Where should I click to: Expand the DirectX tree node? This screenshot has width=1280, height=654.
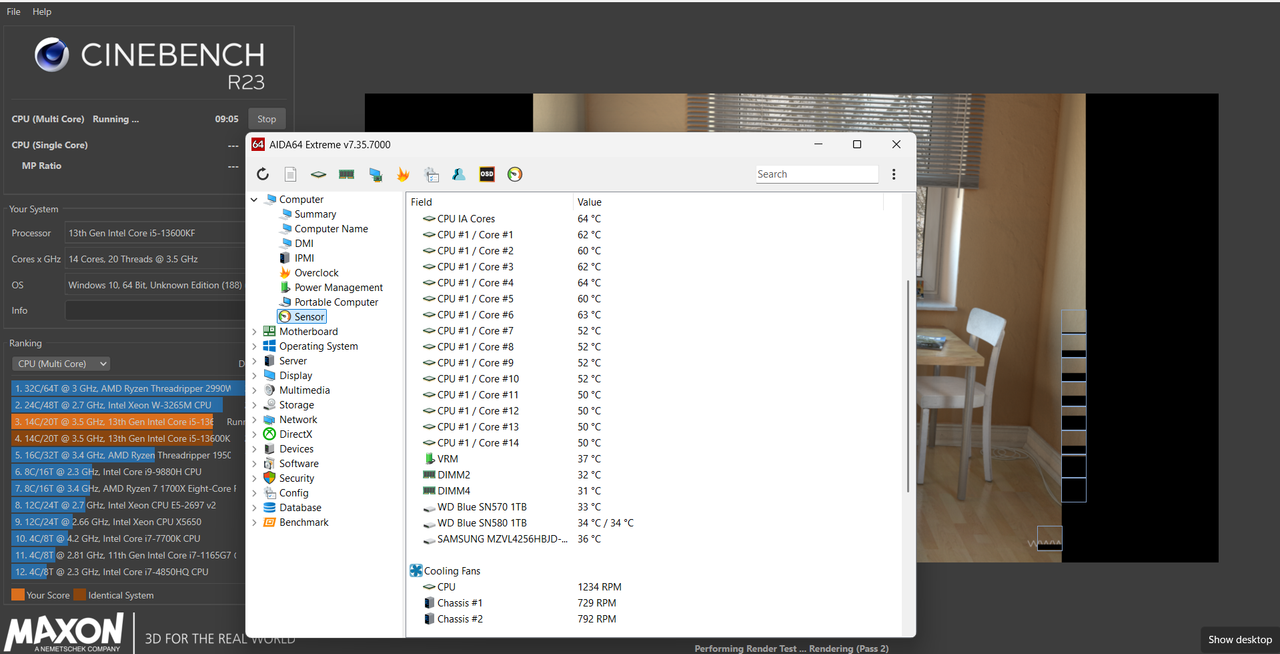coord(254,434)
